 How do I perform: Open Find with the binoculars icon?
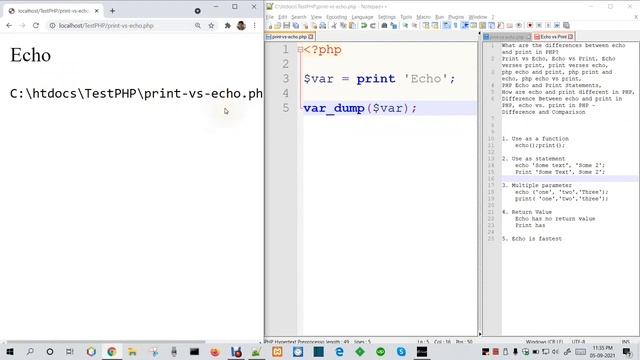384,25
